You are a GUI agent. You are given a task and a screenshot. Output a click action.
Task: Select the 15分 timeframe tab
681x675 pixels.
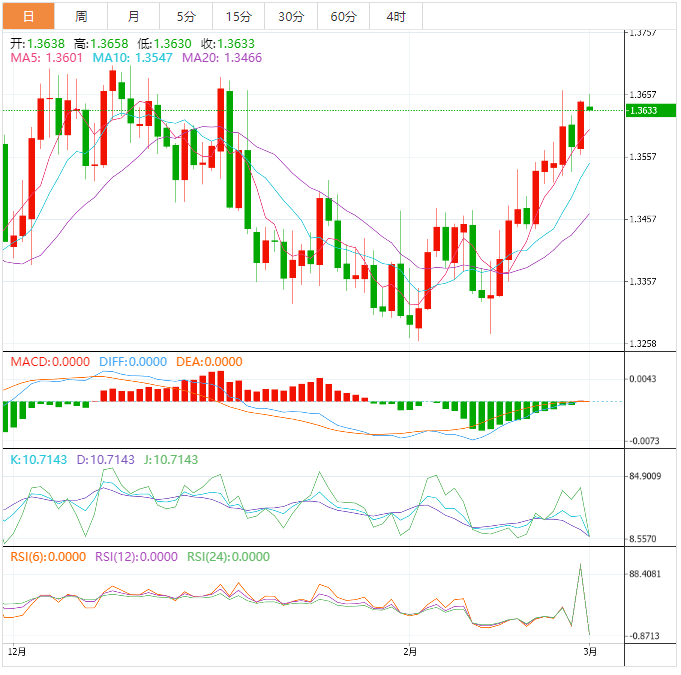point(239,16)
